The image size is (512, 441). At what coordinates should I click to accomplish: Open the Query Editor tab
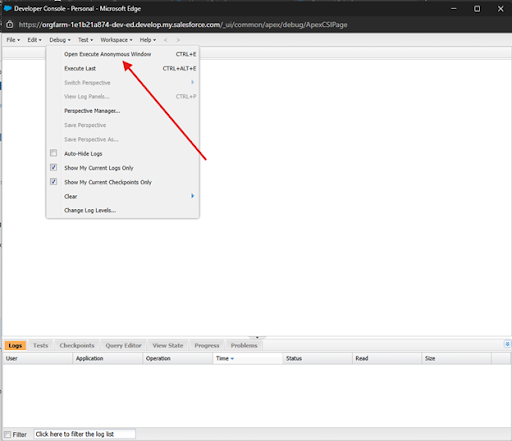(124, 345)
